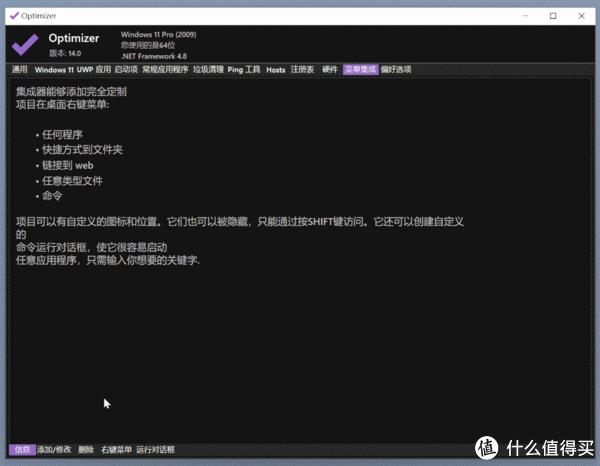Open the 硬件 tab

(x=329, y=70)
